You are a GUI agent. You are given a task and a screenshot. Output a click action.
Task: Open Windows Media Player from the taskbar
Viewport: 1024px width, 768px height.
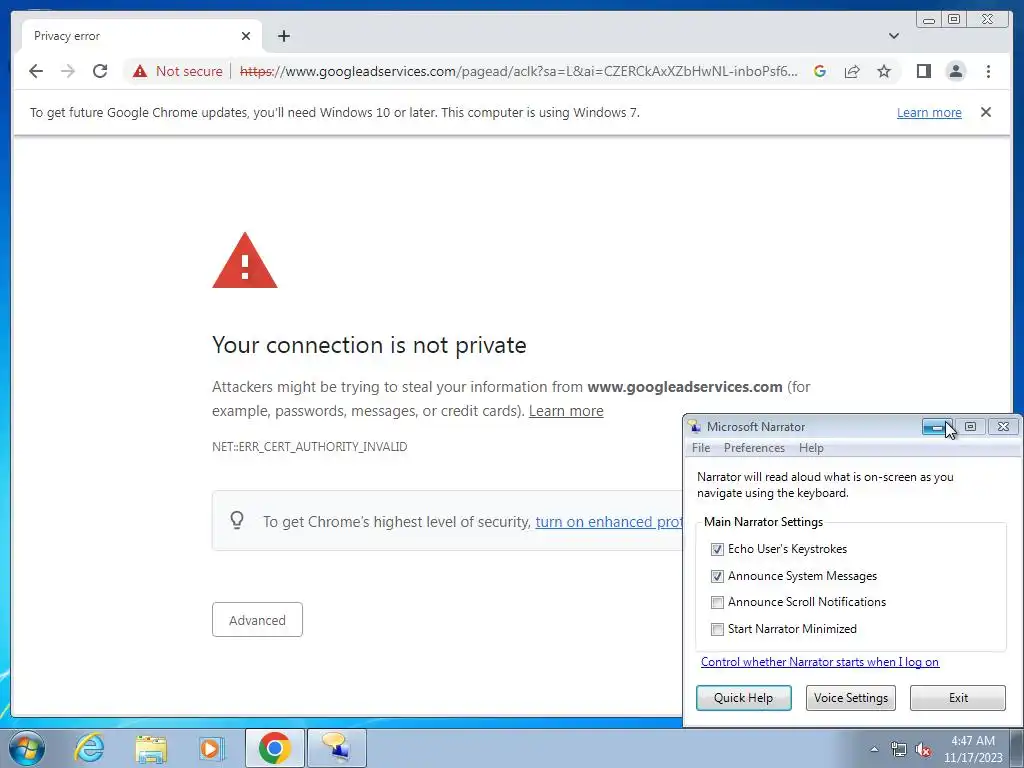212,748
